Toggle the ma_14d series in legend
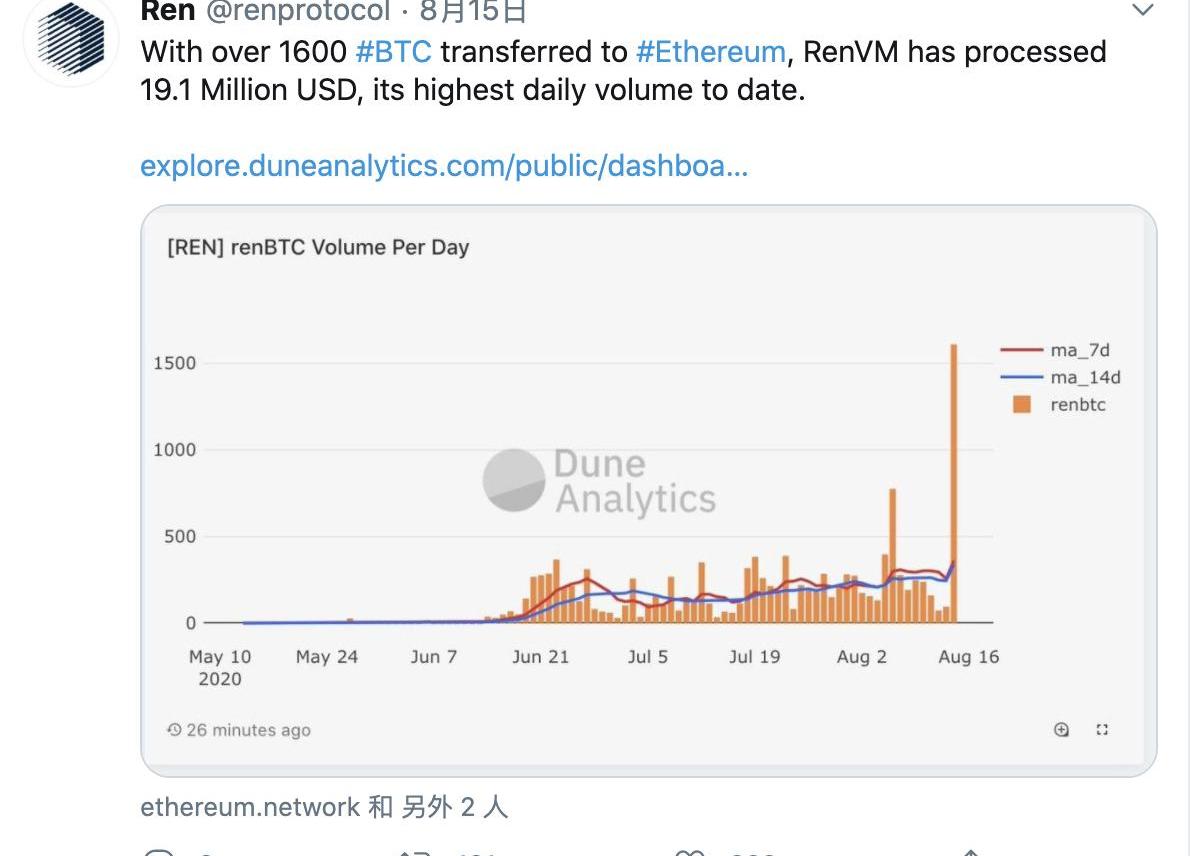The width and height of the screenshot is (1190, 856). coord(1084,377)
